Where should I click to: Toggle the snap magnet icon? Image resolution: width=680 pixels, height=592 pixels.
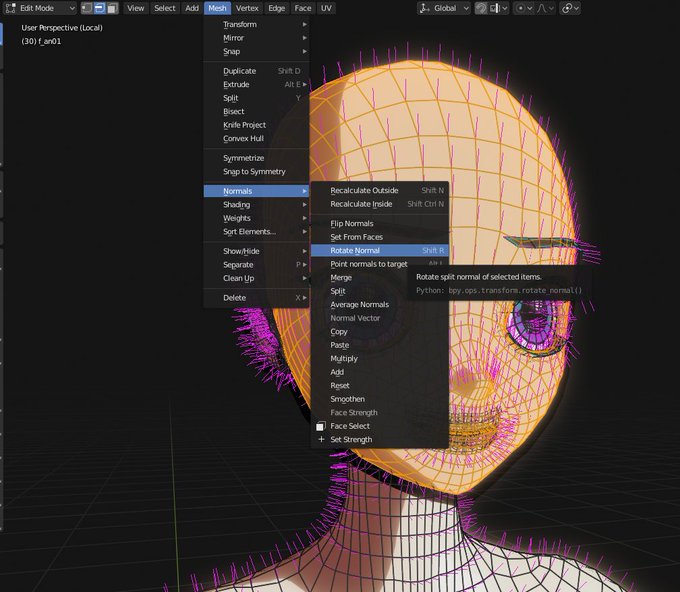(x=481, y=8)
